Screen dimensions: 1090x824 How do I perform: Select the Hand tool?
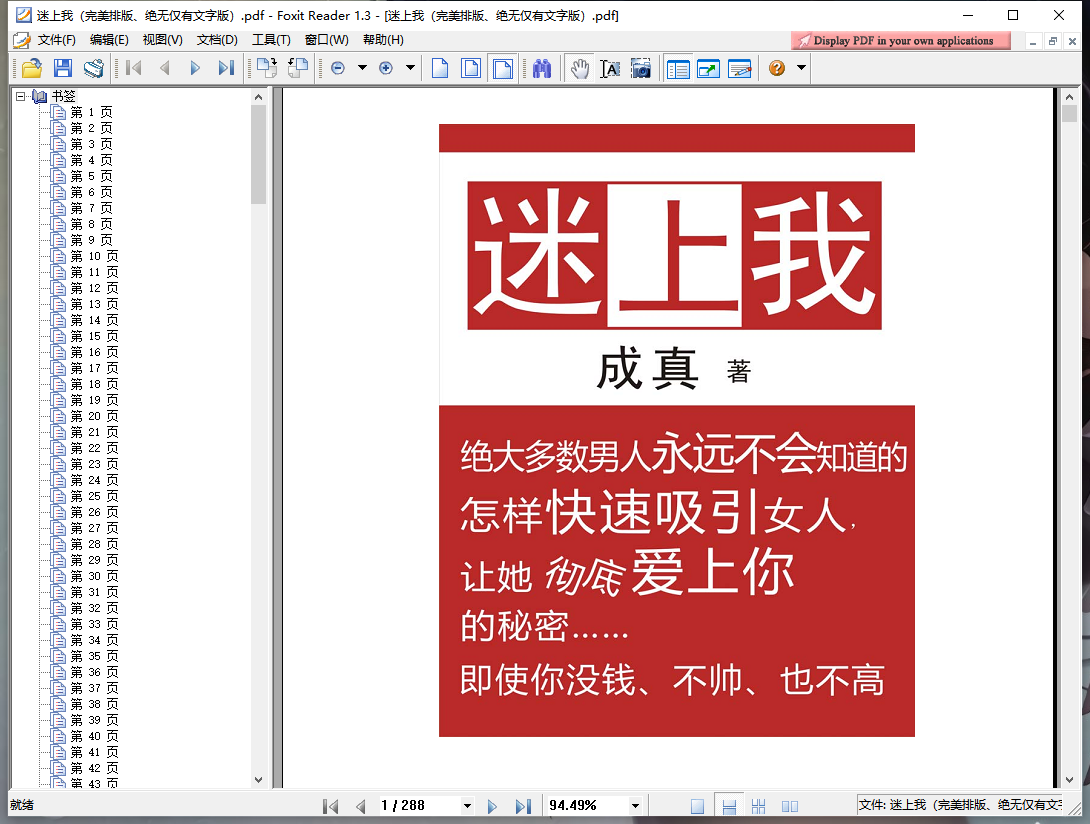click(x=579, y=68)
